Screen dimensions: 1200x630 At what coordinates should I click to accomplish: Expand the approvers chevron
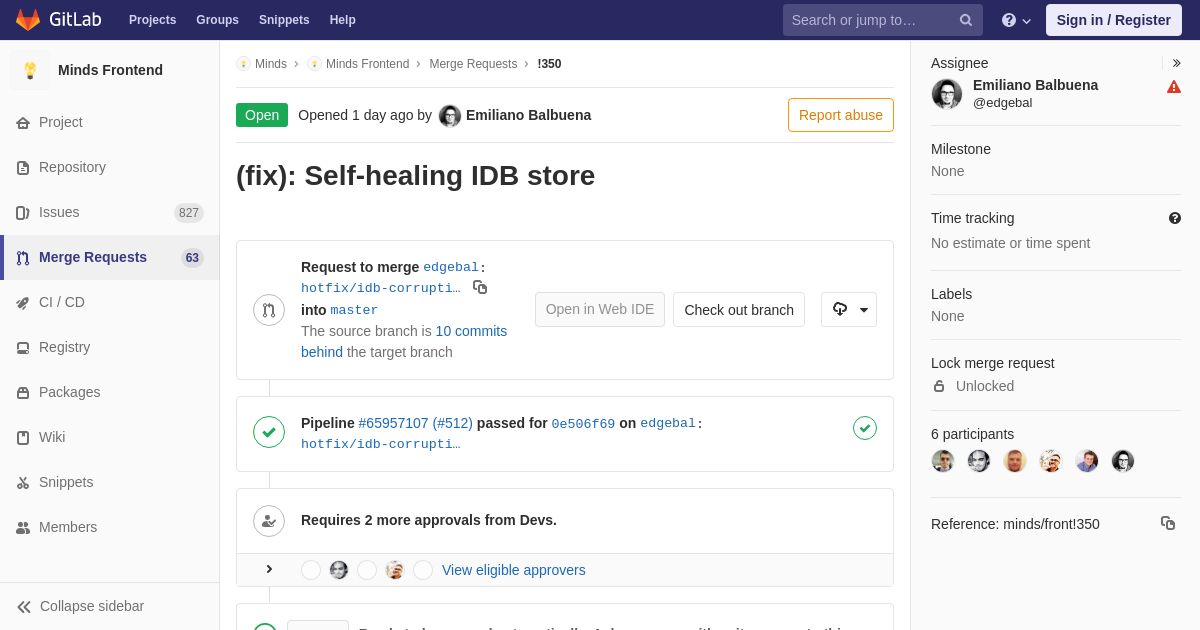pos(269,569)
